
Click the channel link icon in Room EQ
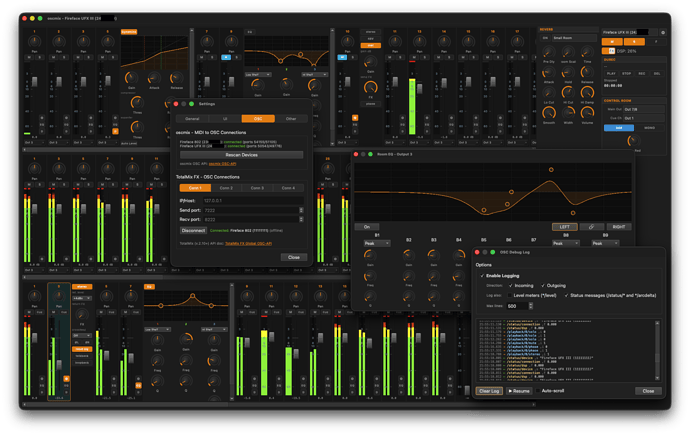pos(591,227)
